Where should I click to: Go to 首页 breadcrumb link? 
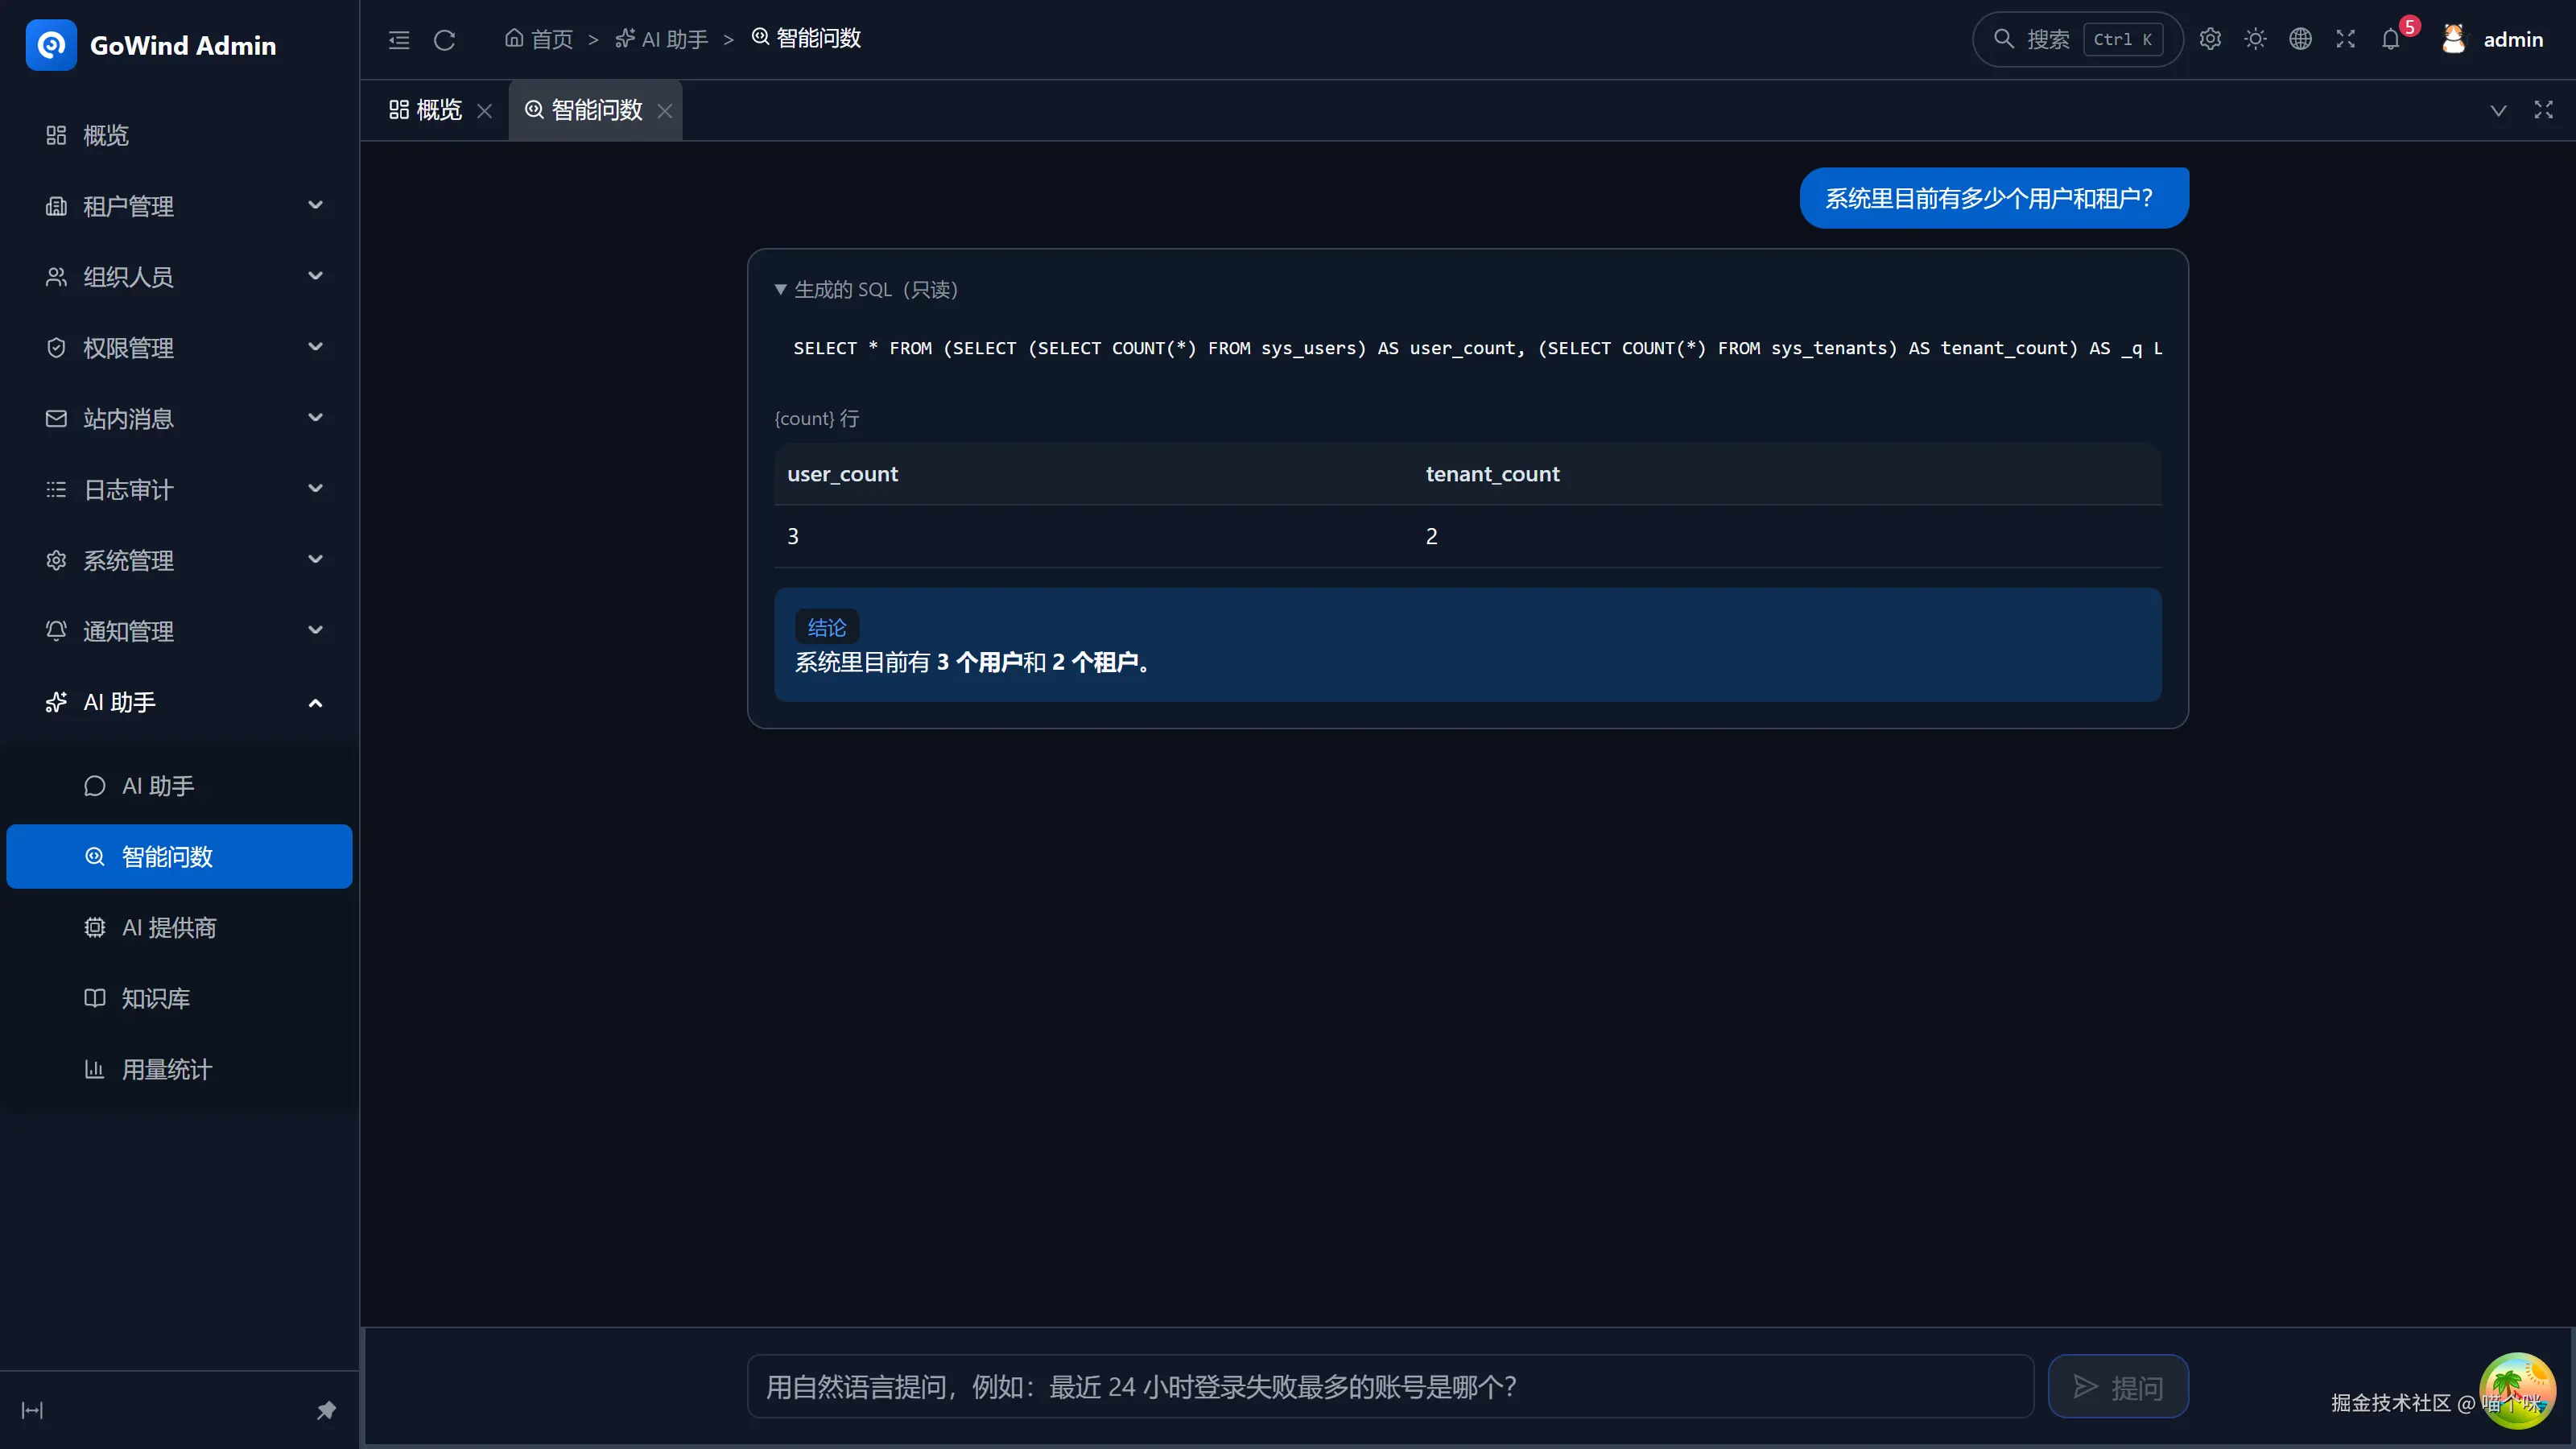[x=539, y=39]
